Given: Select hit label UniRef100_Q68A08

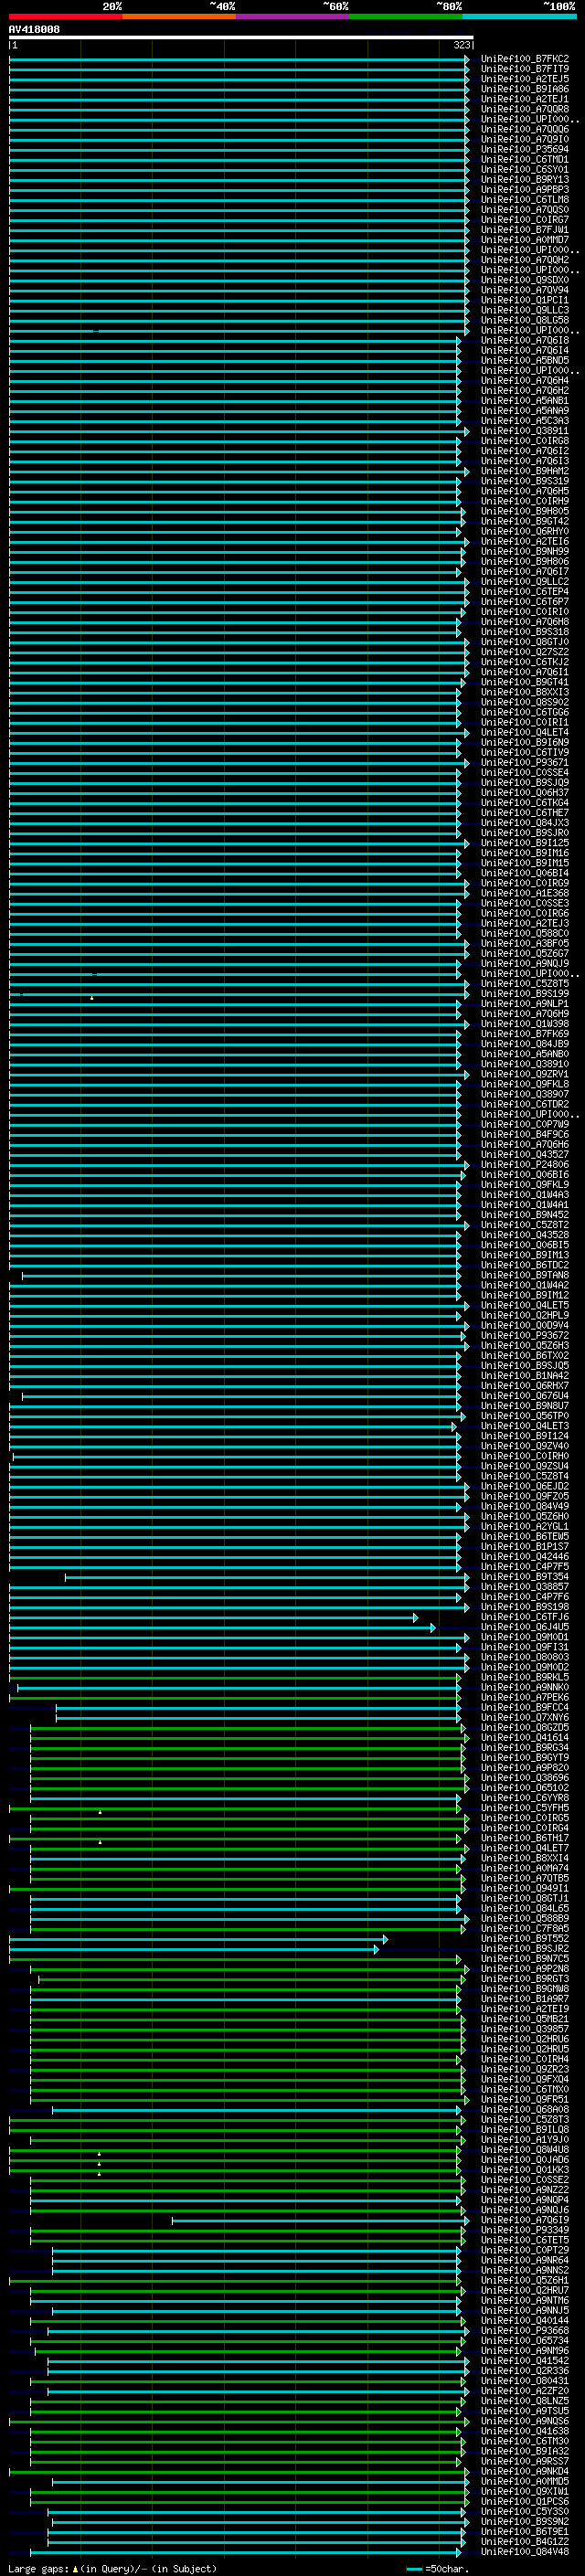Looking at the screenshot, I should tap(525, 2109).
